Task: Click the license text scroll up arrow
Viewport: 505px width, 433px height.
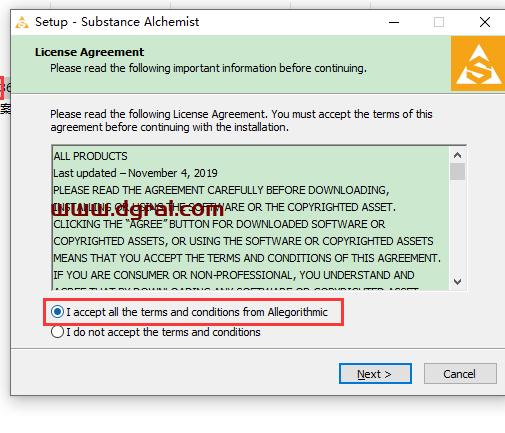Action: click(457, 155)
